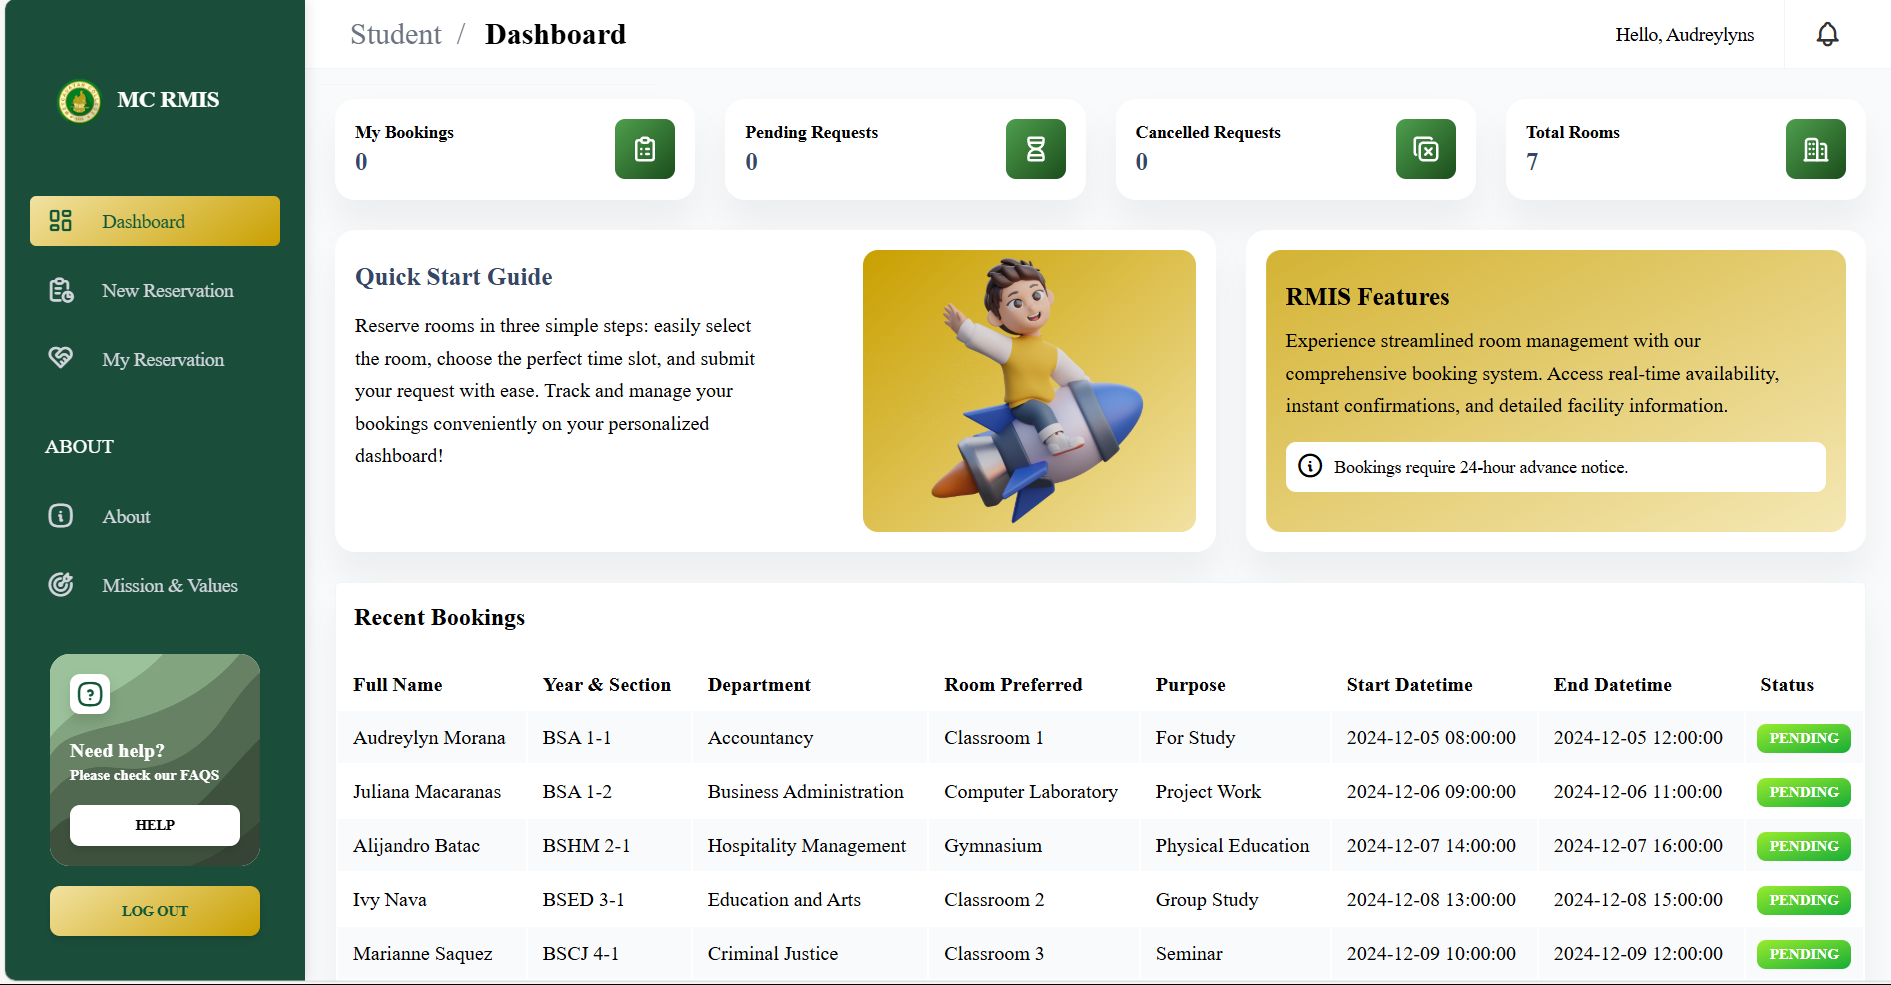
Task: Select the Alijandro Batac name cell
Action: tap(430, 846)
